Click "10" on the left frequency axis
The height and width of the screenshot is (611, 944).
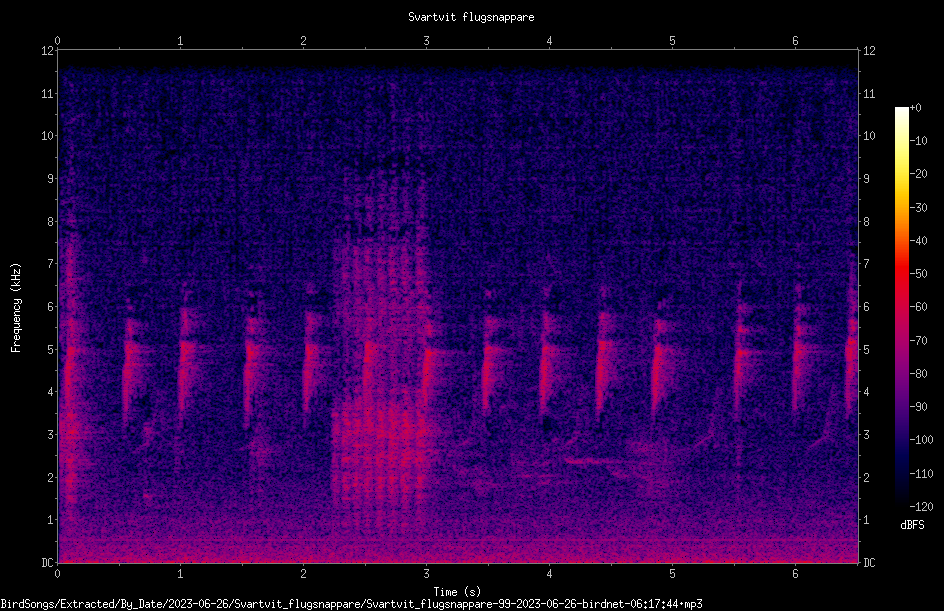47,136
